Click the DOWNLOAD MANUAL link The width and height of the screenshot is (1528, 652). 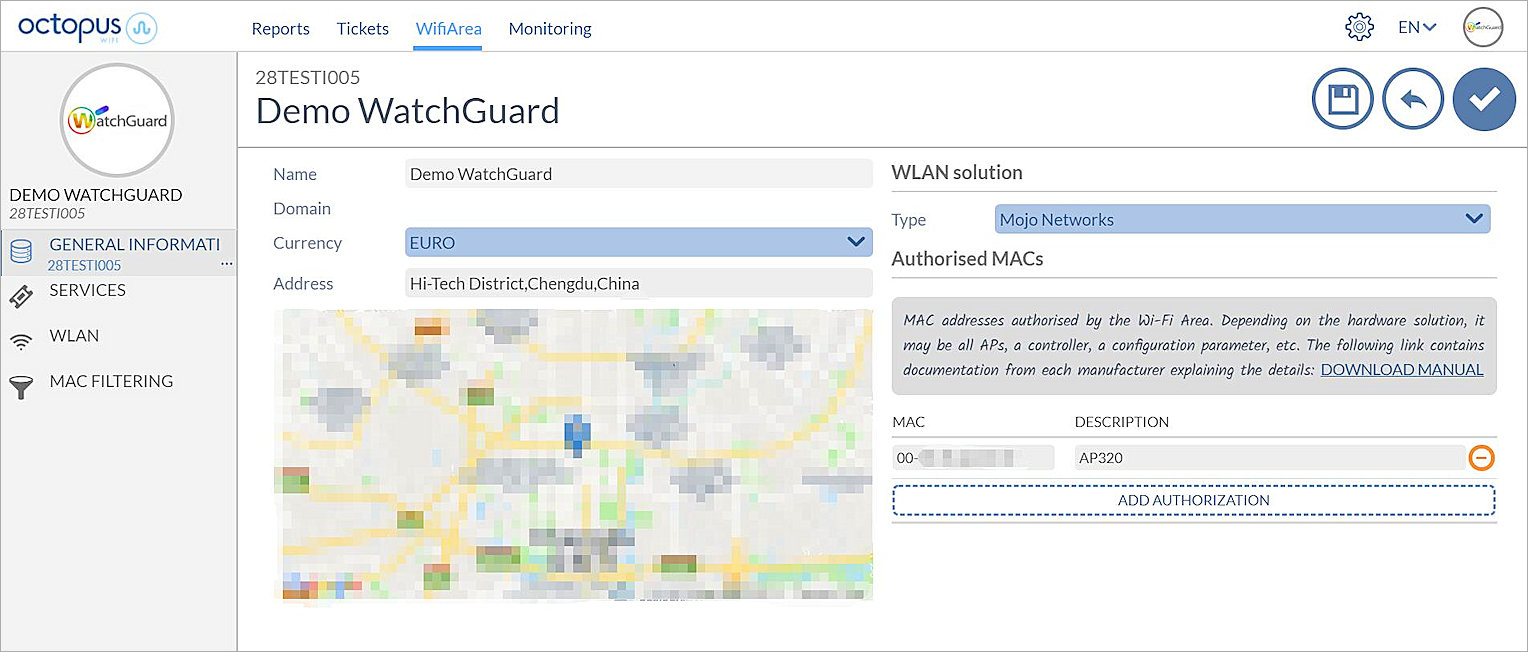click(x=1401, y=369)
